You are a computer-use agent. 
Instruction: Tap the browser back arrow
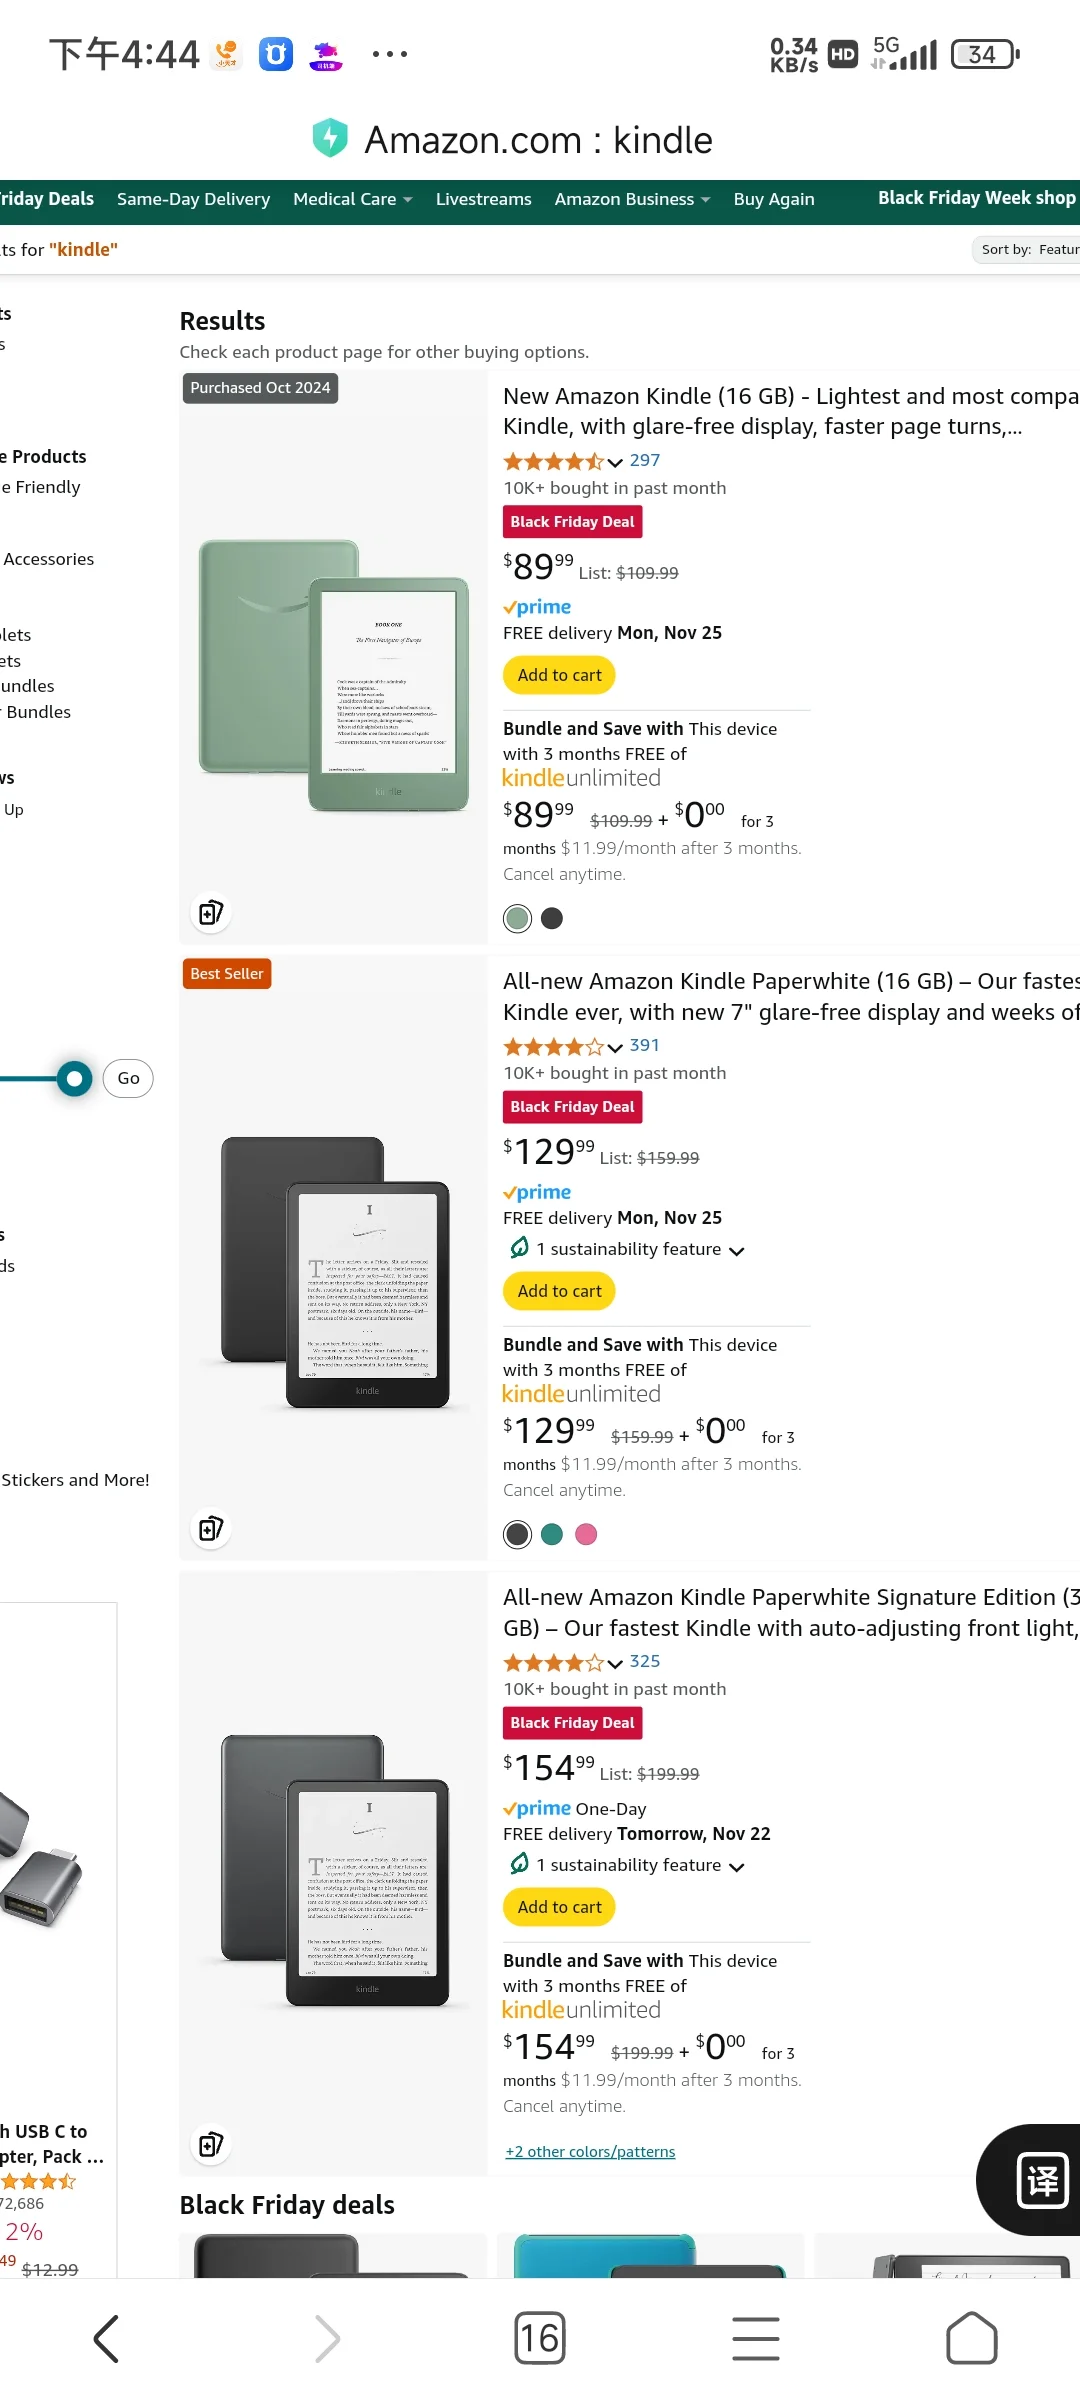[107, 2339]
